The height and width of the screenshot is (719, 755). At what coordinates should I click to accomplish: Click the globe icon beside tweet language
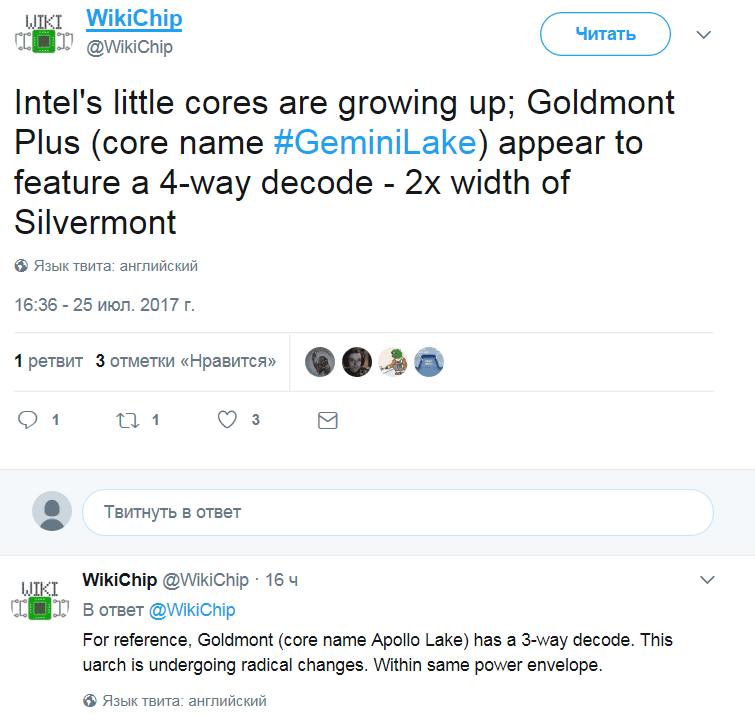click(21, 267)
